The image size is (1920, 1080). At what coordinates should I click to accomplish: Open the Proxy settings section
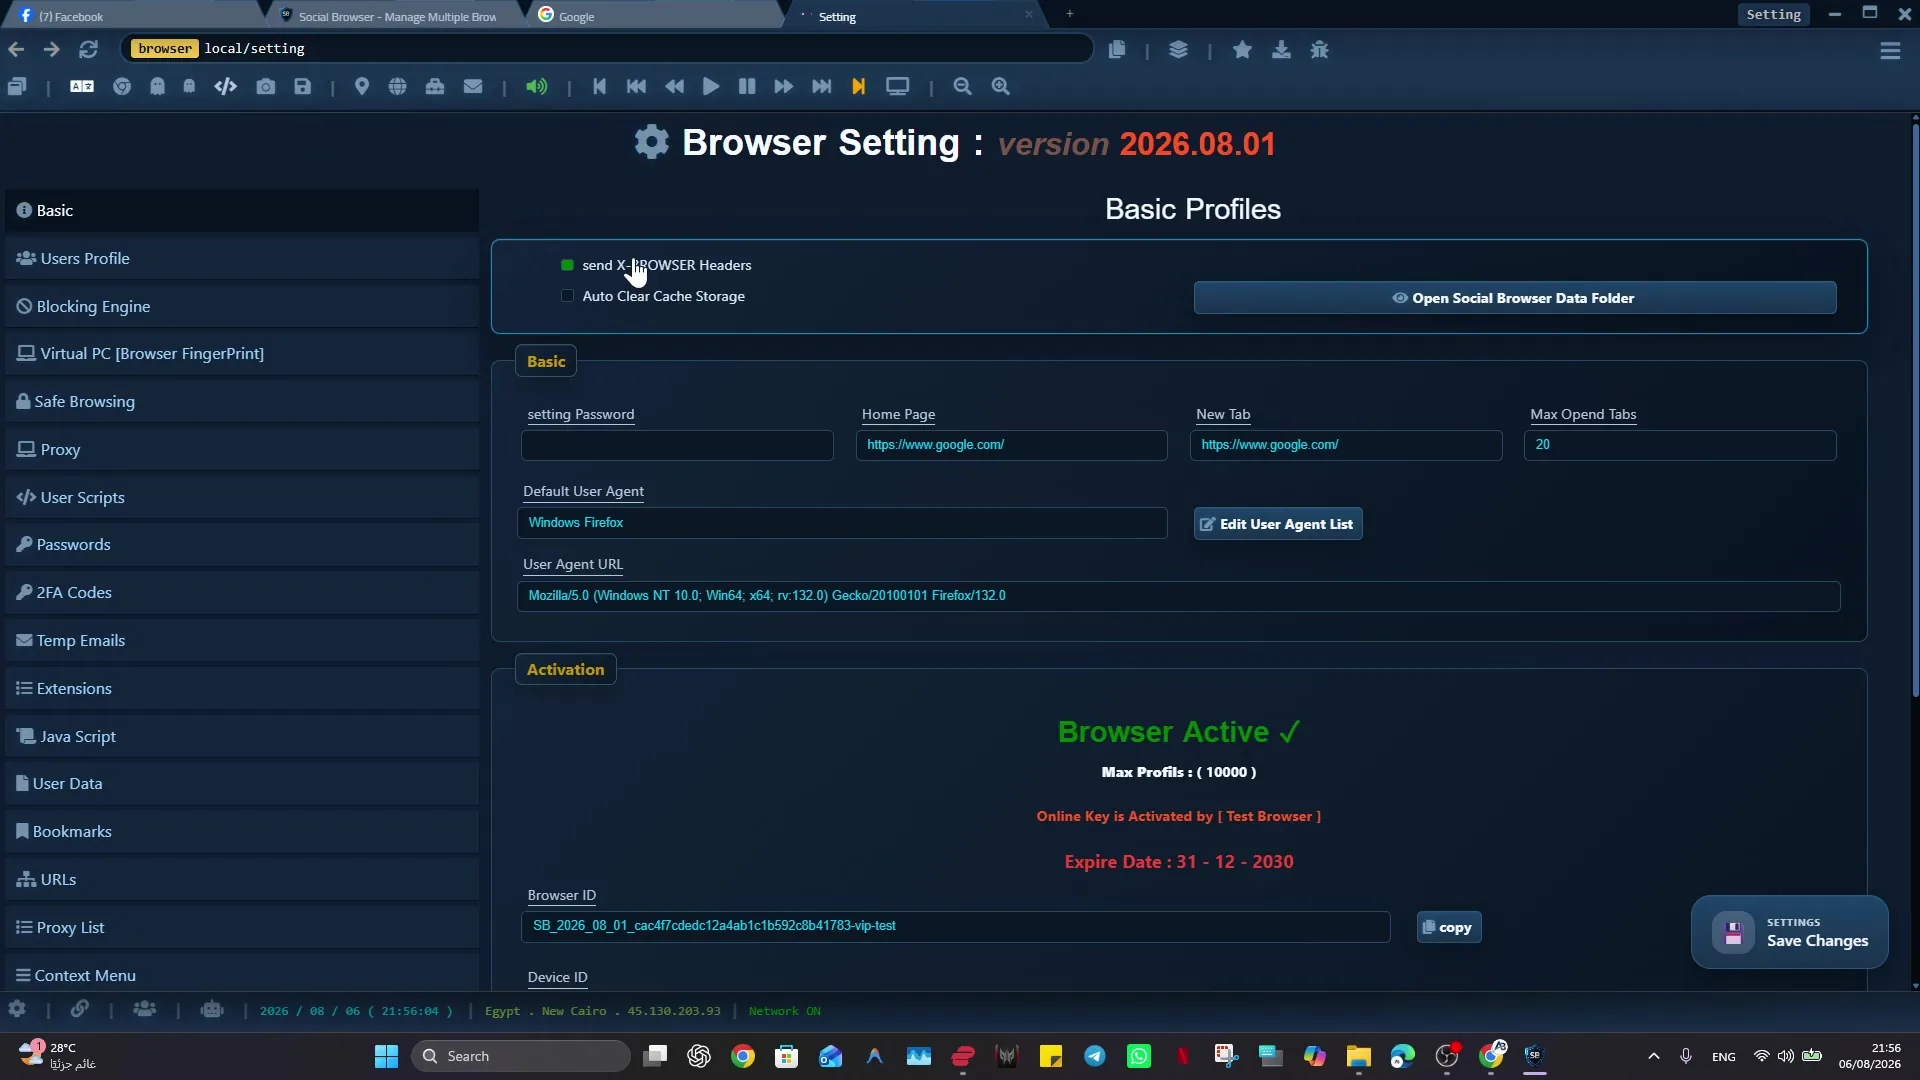click(x=242, y=449)
